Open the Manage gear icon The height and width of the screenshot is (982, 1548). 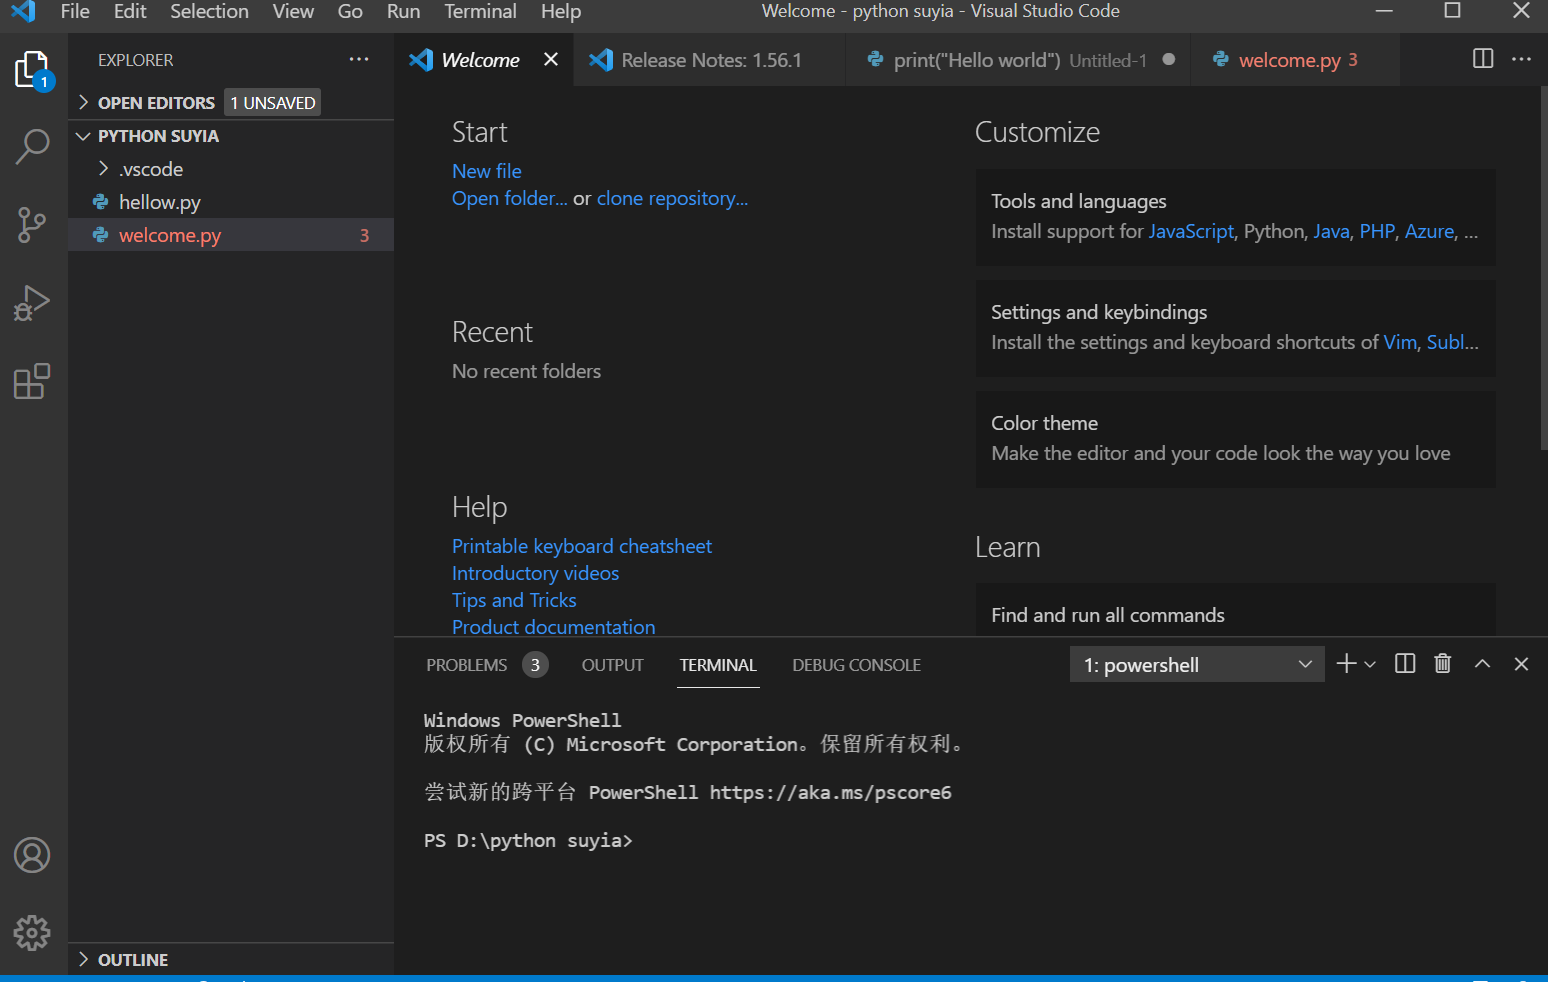pos(32,932)
